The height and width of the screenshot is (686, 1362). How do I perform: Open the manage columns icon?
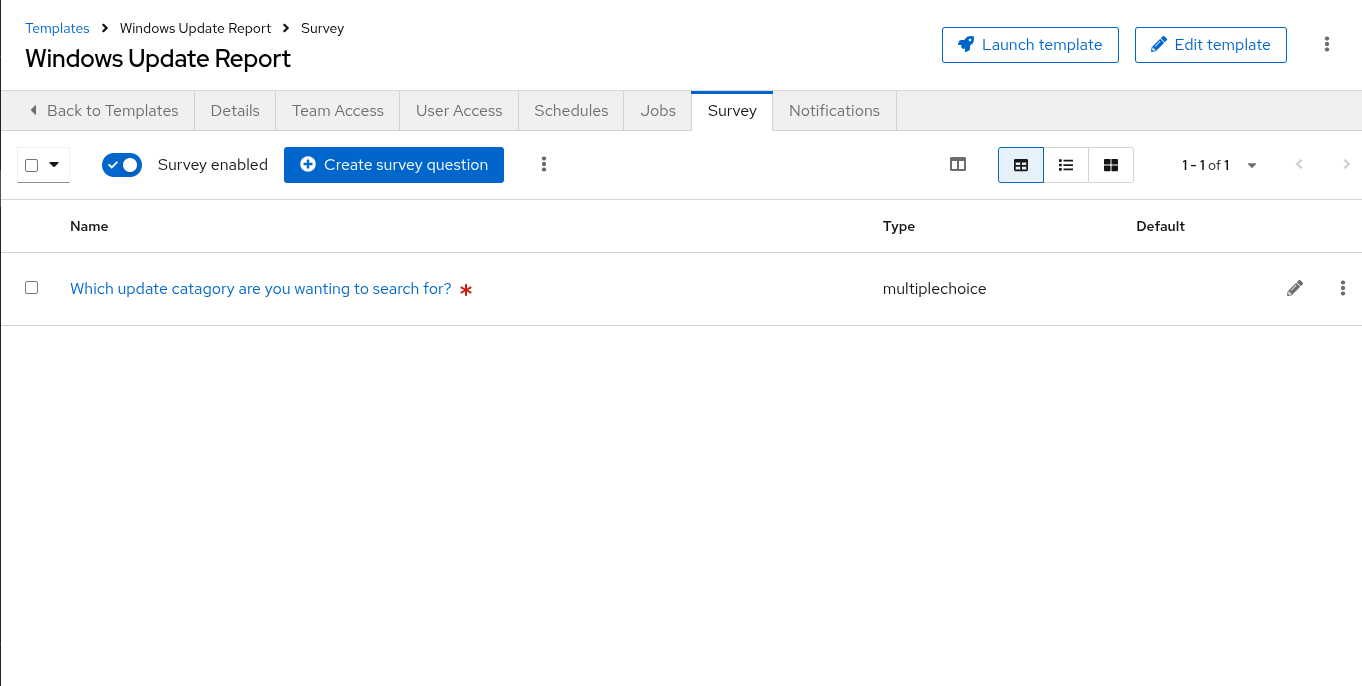coord(958,164)
